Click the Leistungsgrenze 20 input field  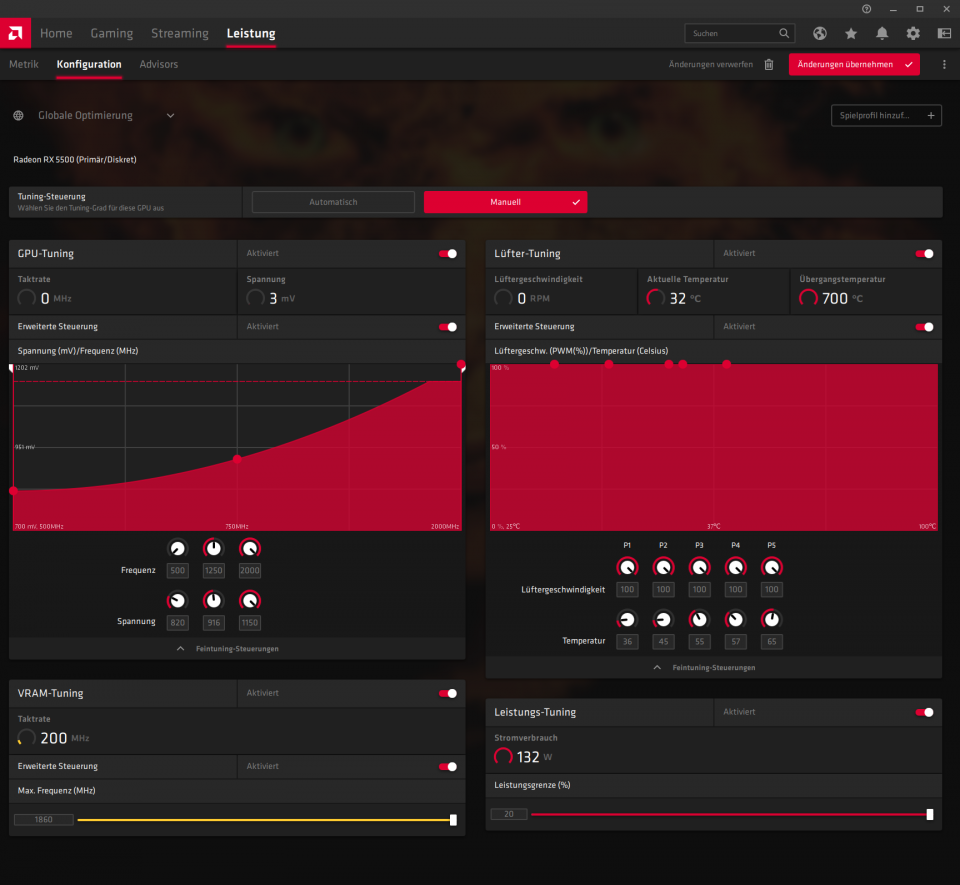pos(509,814)
